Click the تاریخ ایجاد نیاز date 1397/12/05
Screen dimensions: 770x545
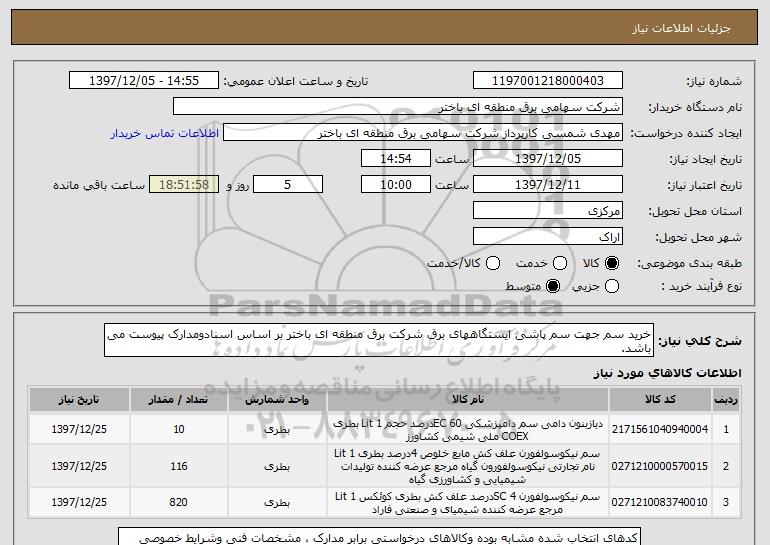click(548, 159)
